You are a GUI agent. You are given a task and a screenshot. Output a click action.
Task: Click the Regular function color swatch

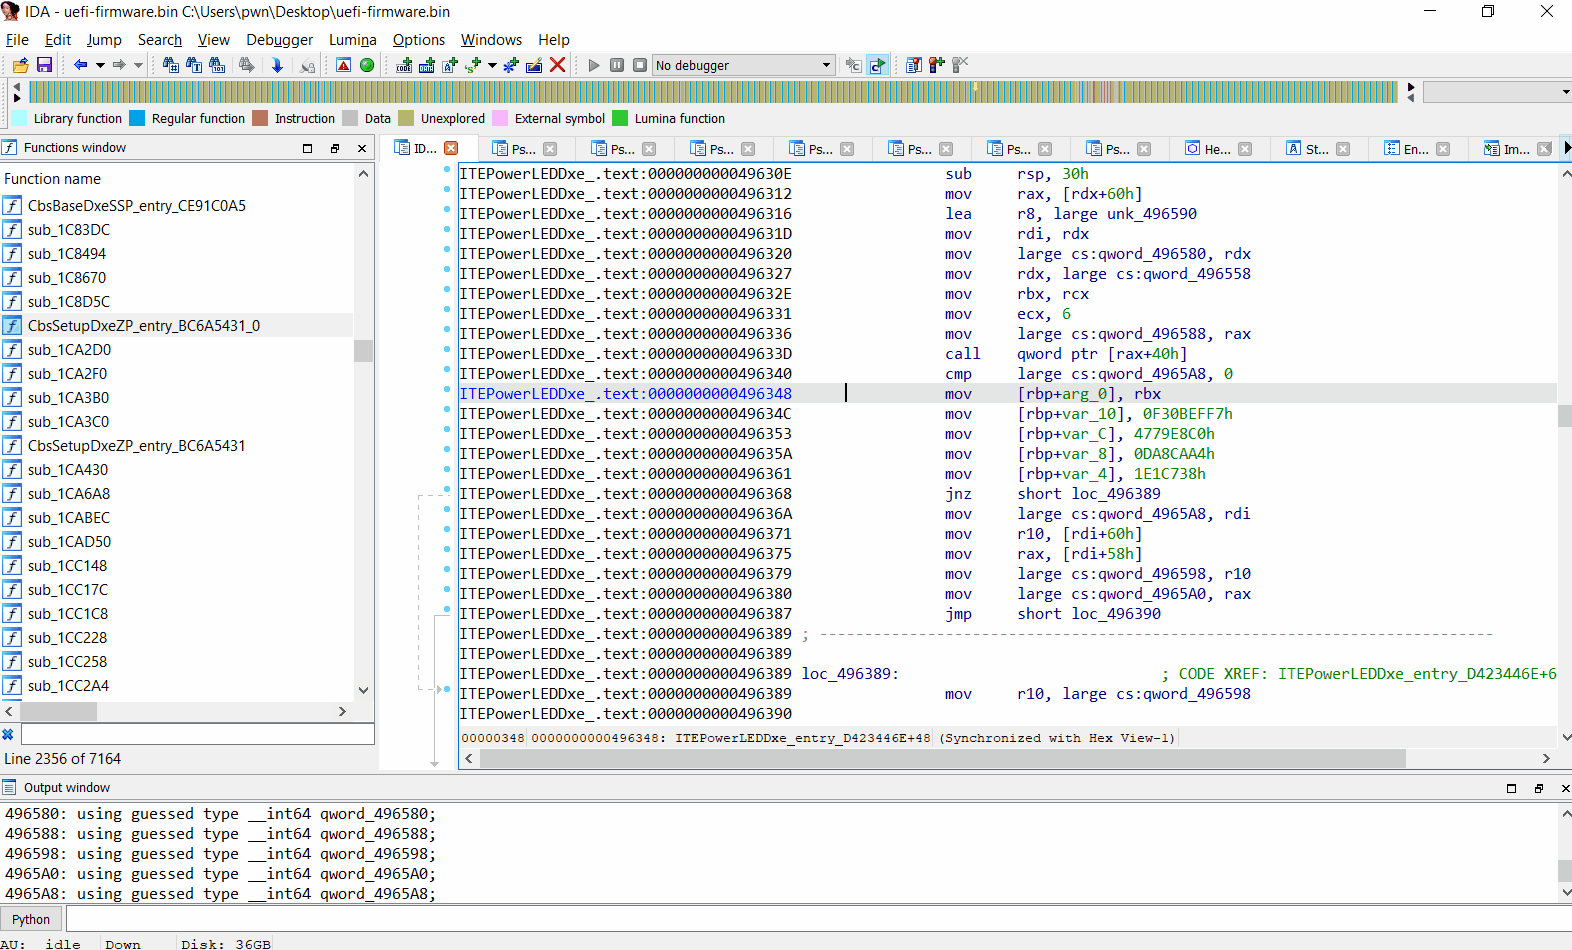click(137, 118)
